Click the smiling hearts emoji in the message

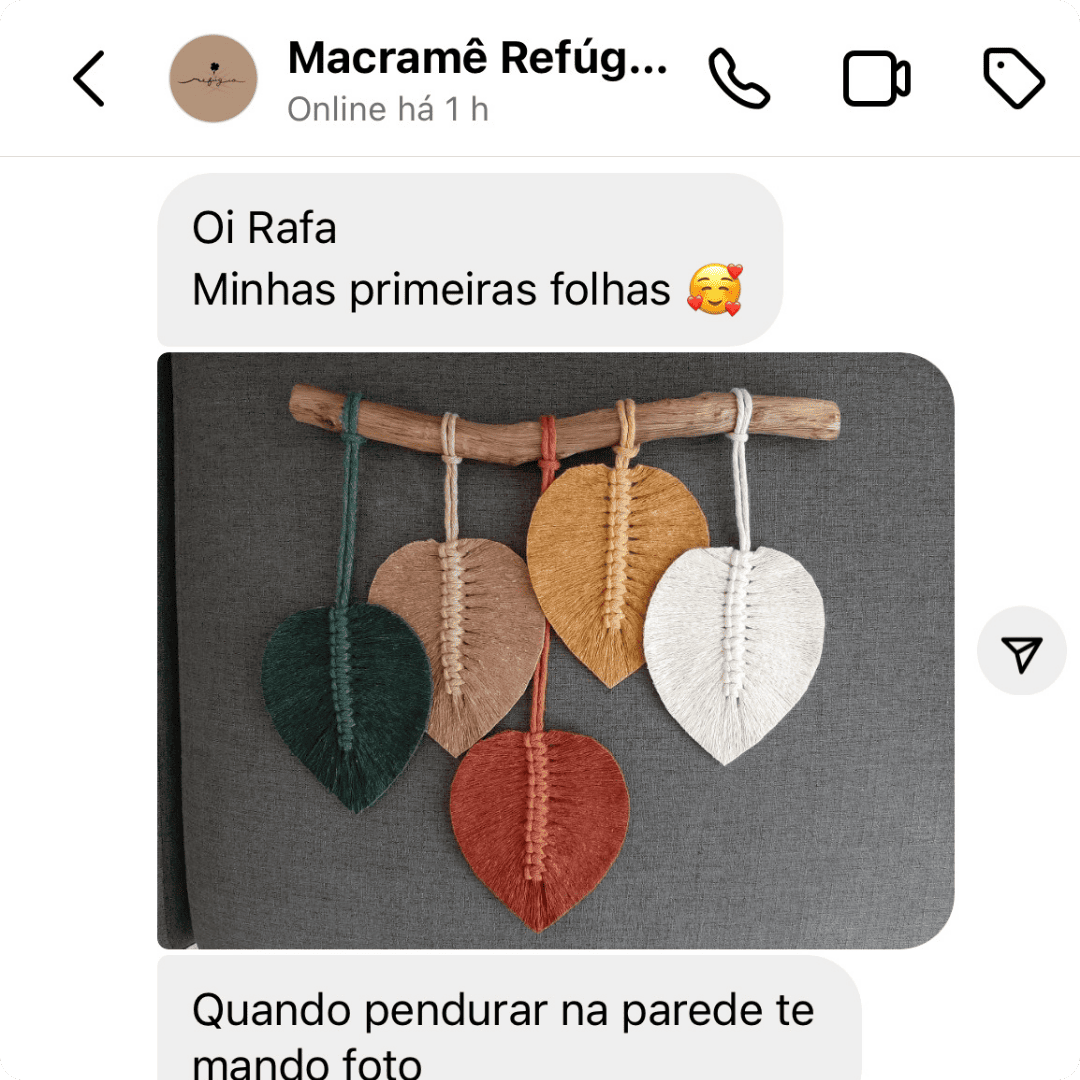[716, 289]
